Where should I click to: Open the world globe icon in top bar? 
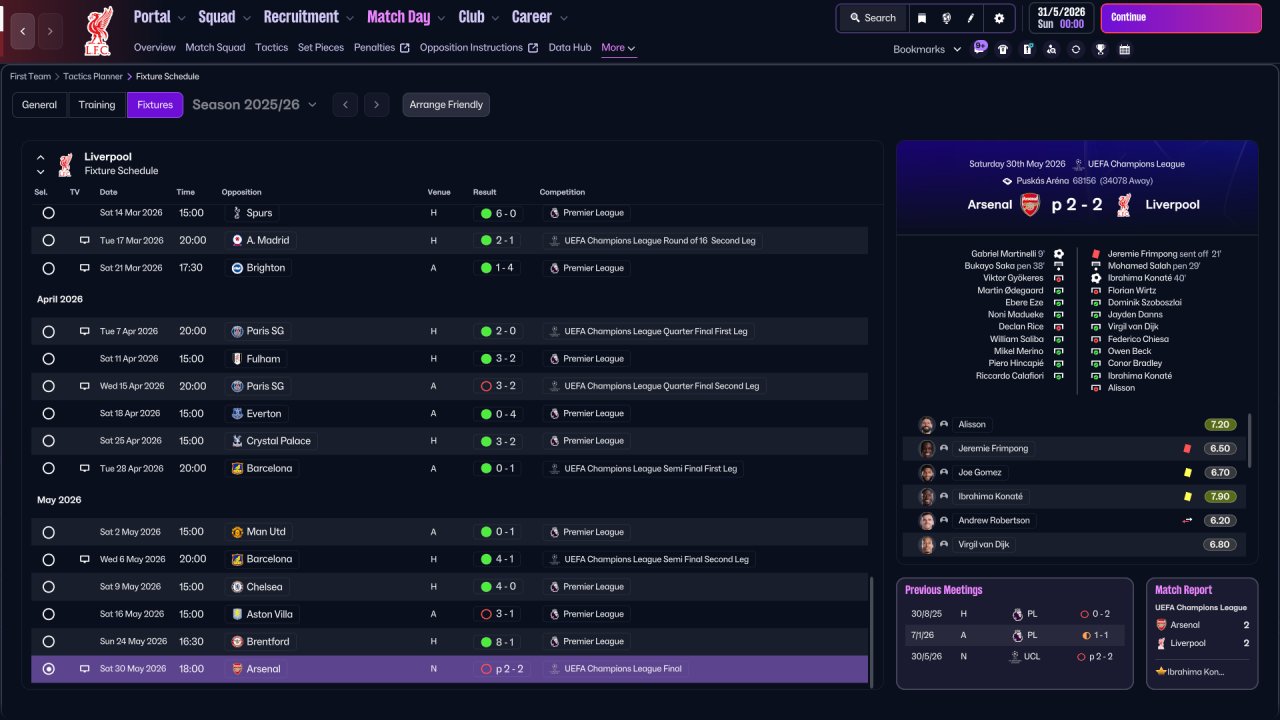pyautogui.click(x=946, y=18)
